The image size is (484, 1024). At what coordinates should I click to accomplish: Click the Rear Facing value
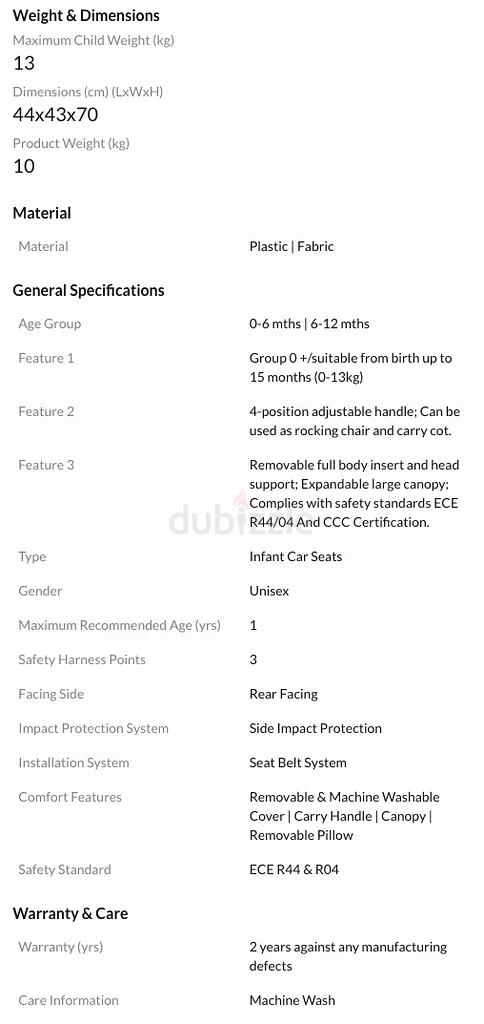click(283, 694)
